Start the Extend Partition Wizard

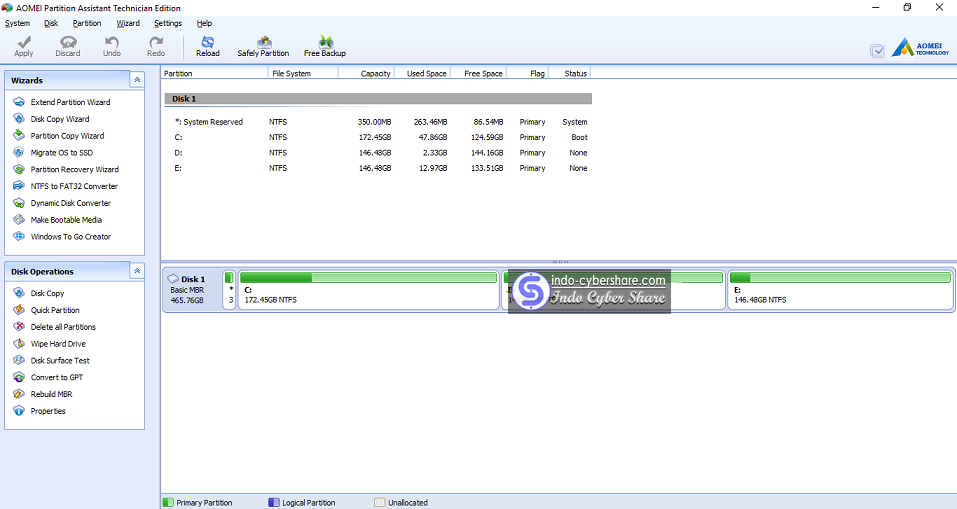tap(70, 102)
